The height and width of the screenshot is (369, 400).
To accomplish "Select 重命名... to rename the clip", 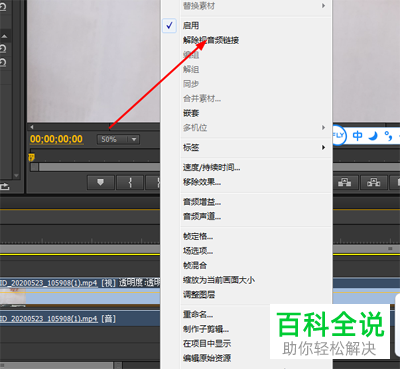I will click(x=198, y=314).
